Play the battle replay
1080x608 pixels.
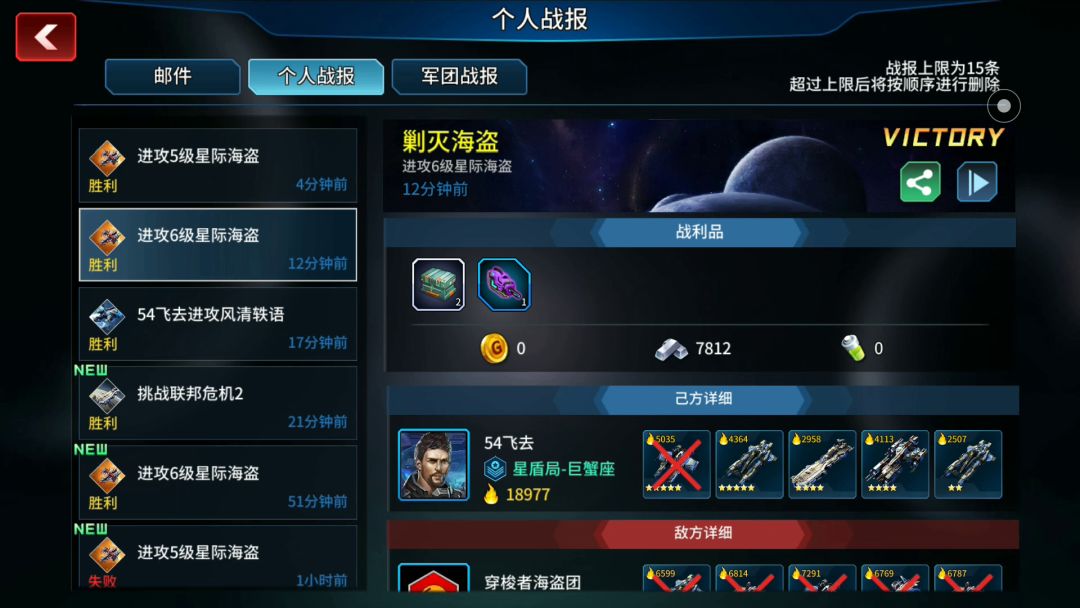click(977, 182)
